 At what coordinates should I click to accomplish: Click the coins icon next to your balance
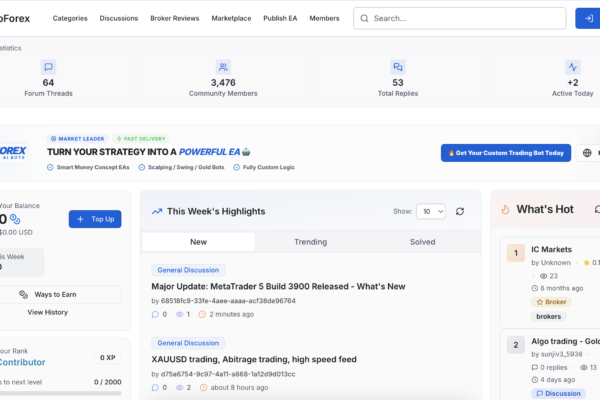15,219
